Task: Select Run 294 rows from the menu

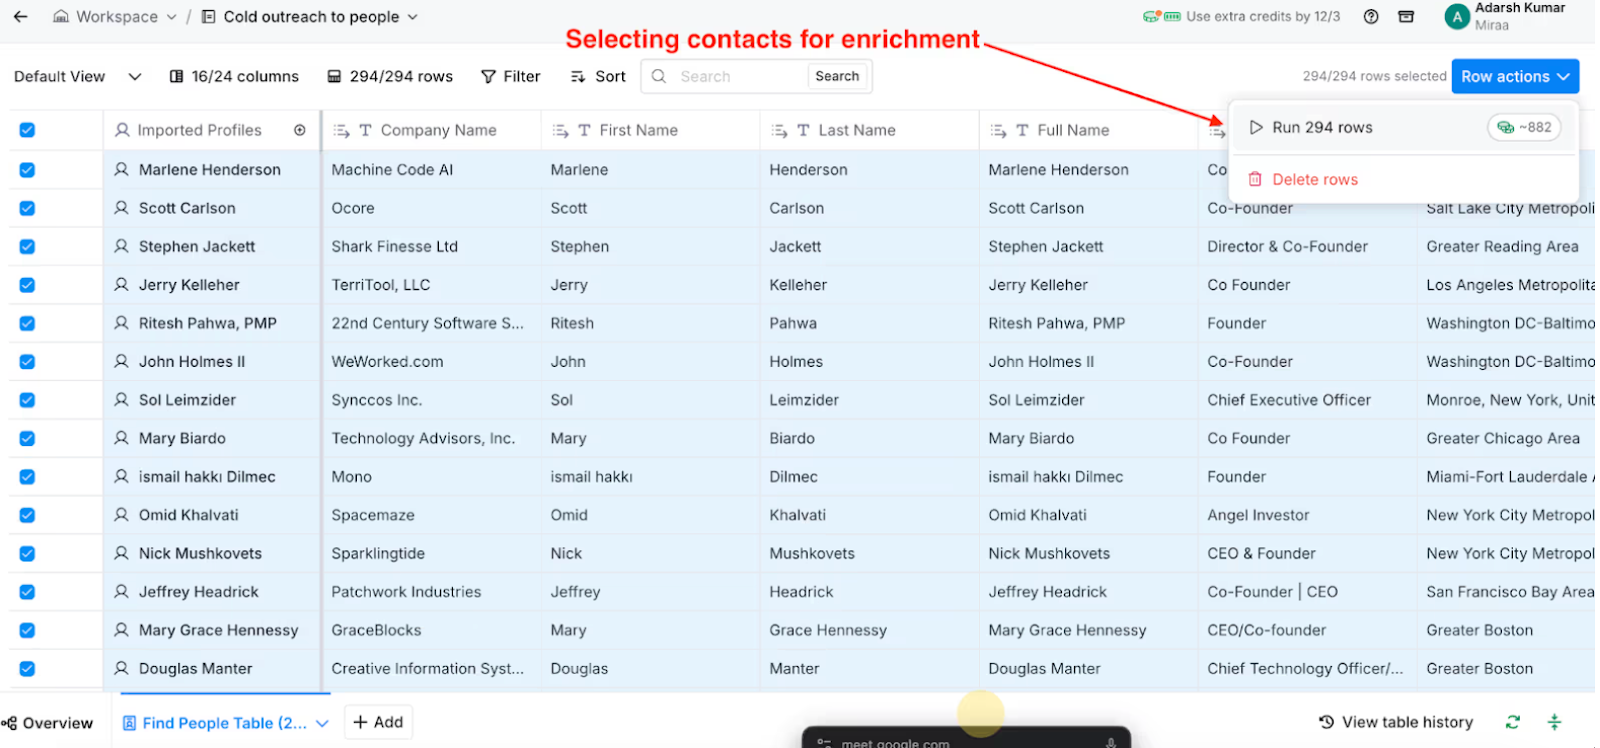Action: pos(1320,127)
